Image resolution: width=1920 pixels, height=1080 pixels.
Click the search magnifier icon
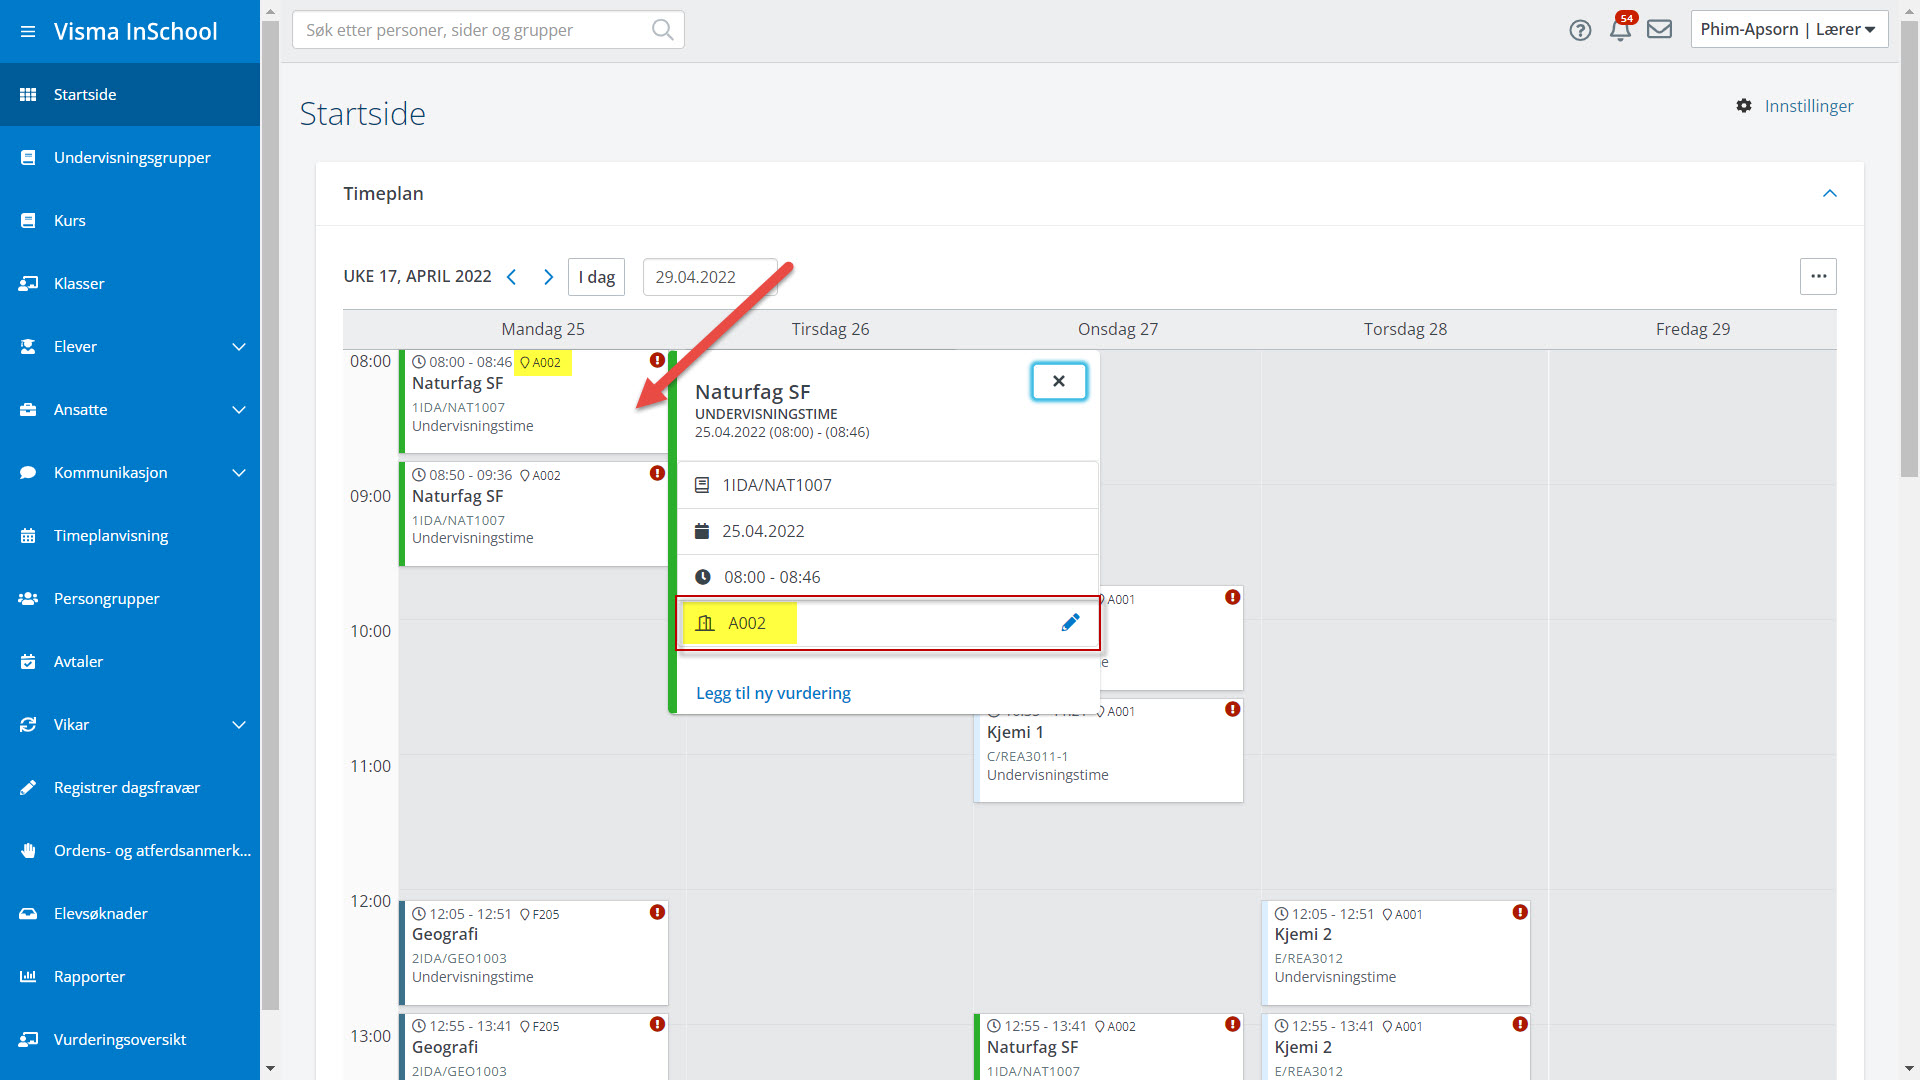662,30
